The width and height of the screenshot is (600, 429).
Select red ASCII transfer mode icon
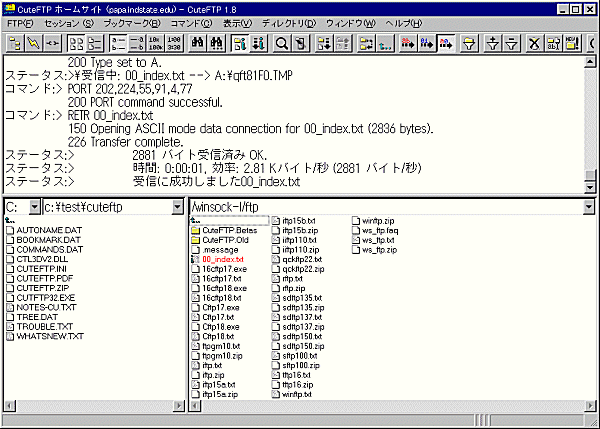pos(408,44)
